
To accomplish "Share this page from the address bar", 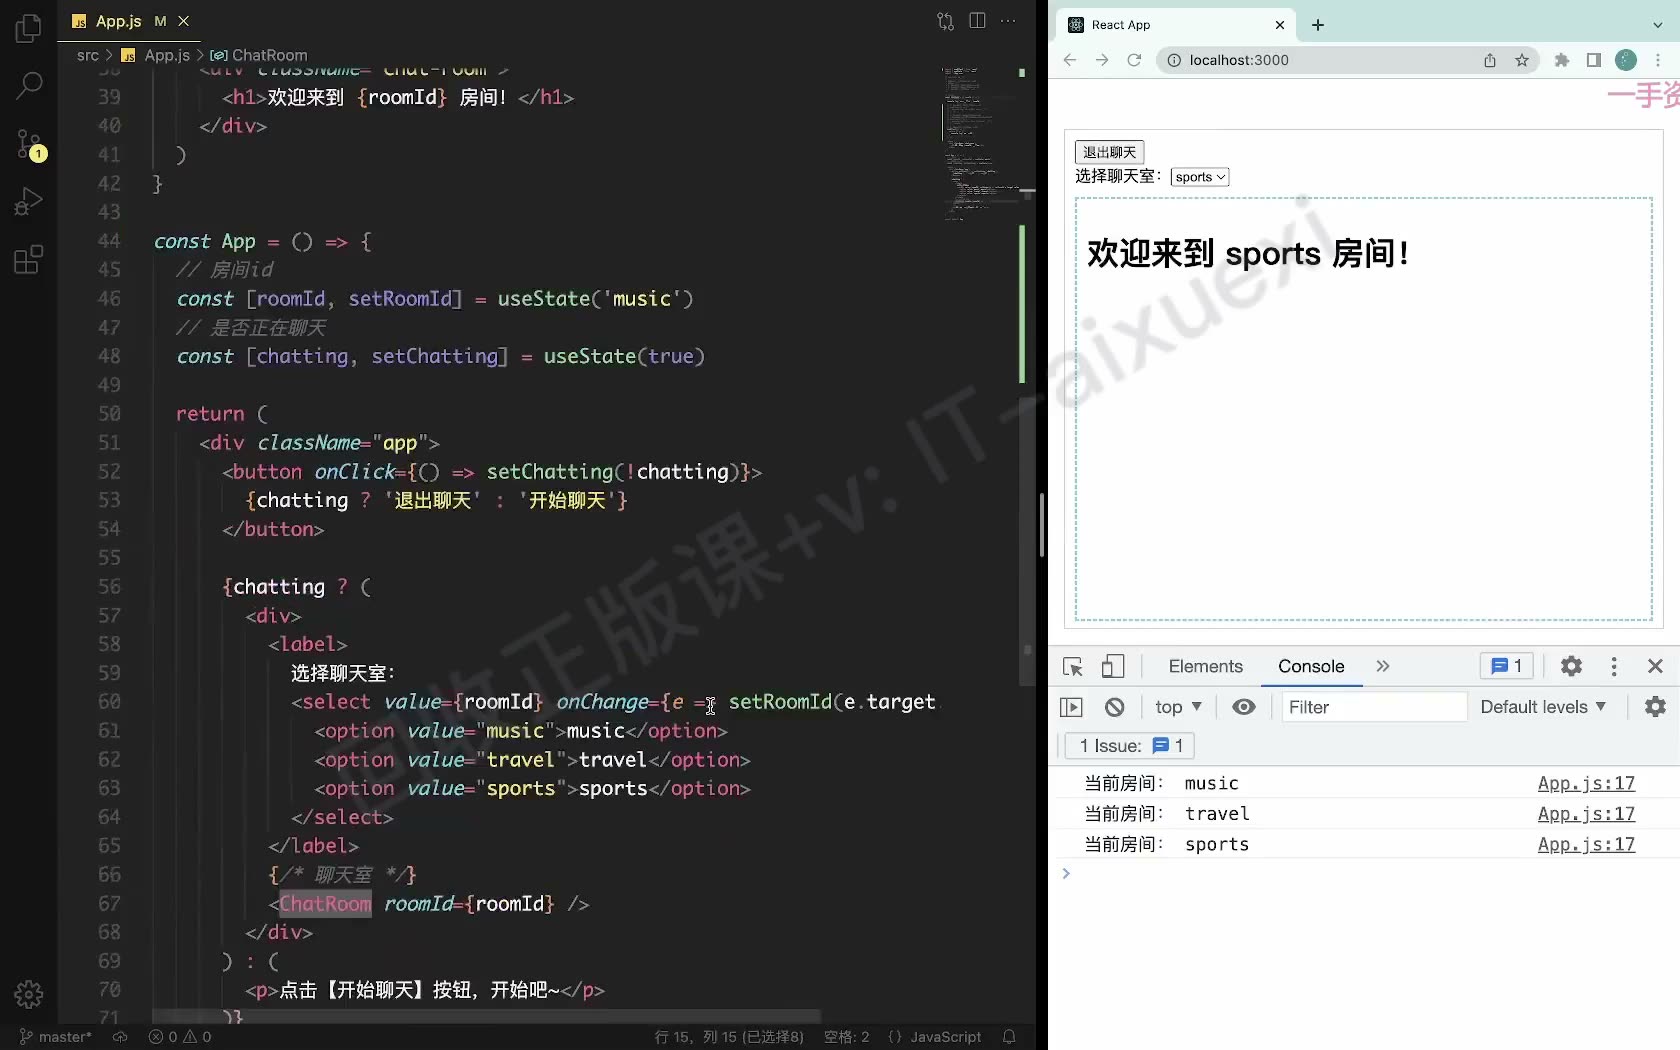I will [1490, 60].
